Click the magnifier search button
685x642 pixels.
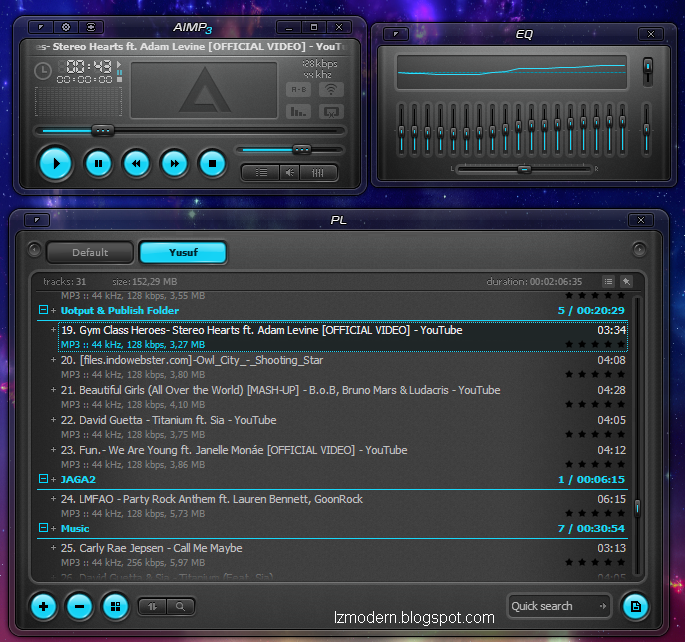(x=180, y=606)
